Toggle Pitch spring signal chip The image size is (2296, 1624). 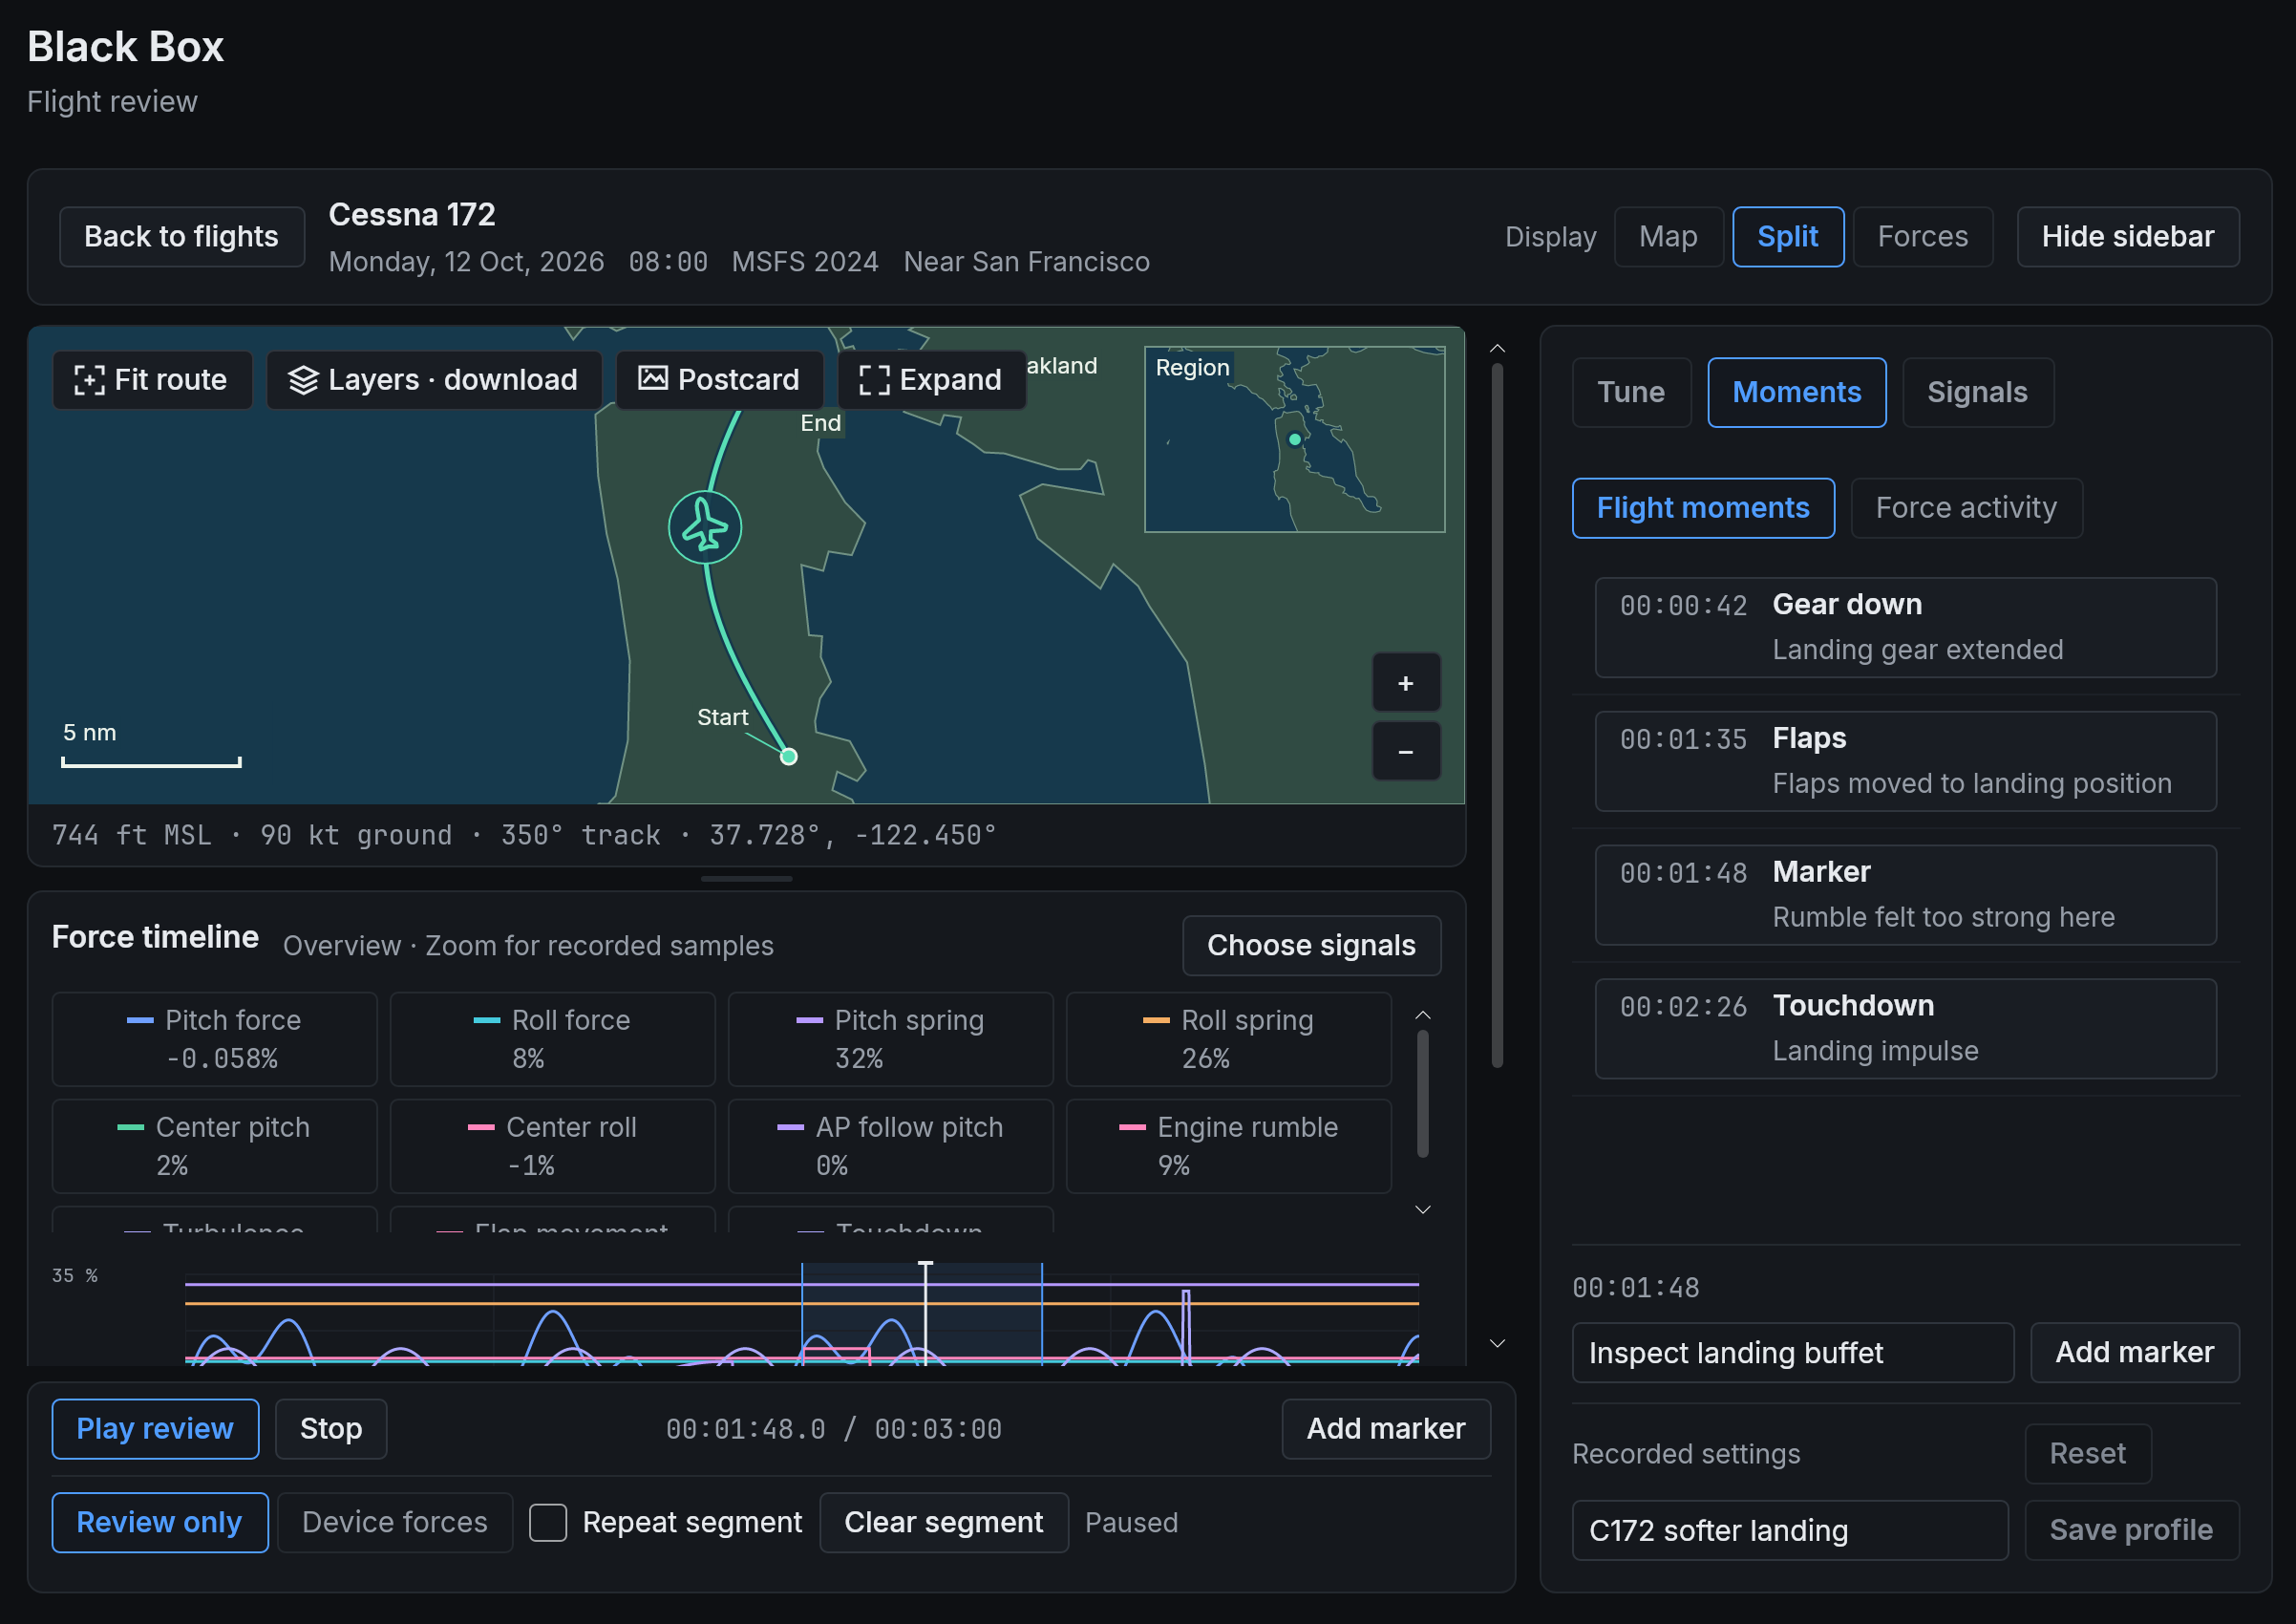[890, 1039]
